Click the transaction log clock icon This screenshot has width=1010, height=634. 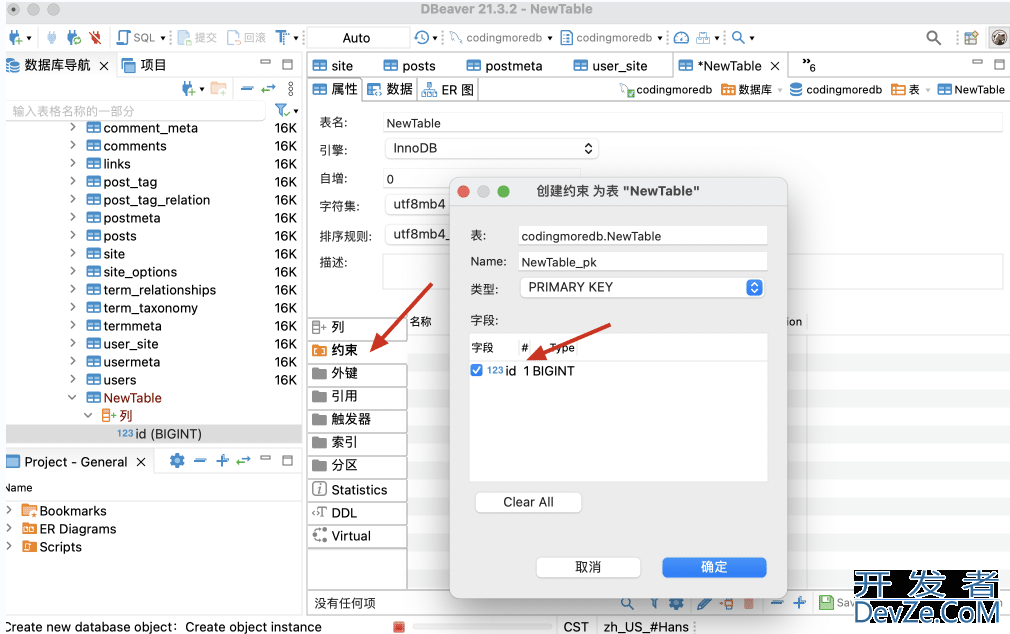click(421, 37)
